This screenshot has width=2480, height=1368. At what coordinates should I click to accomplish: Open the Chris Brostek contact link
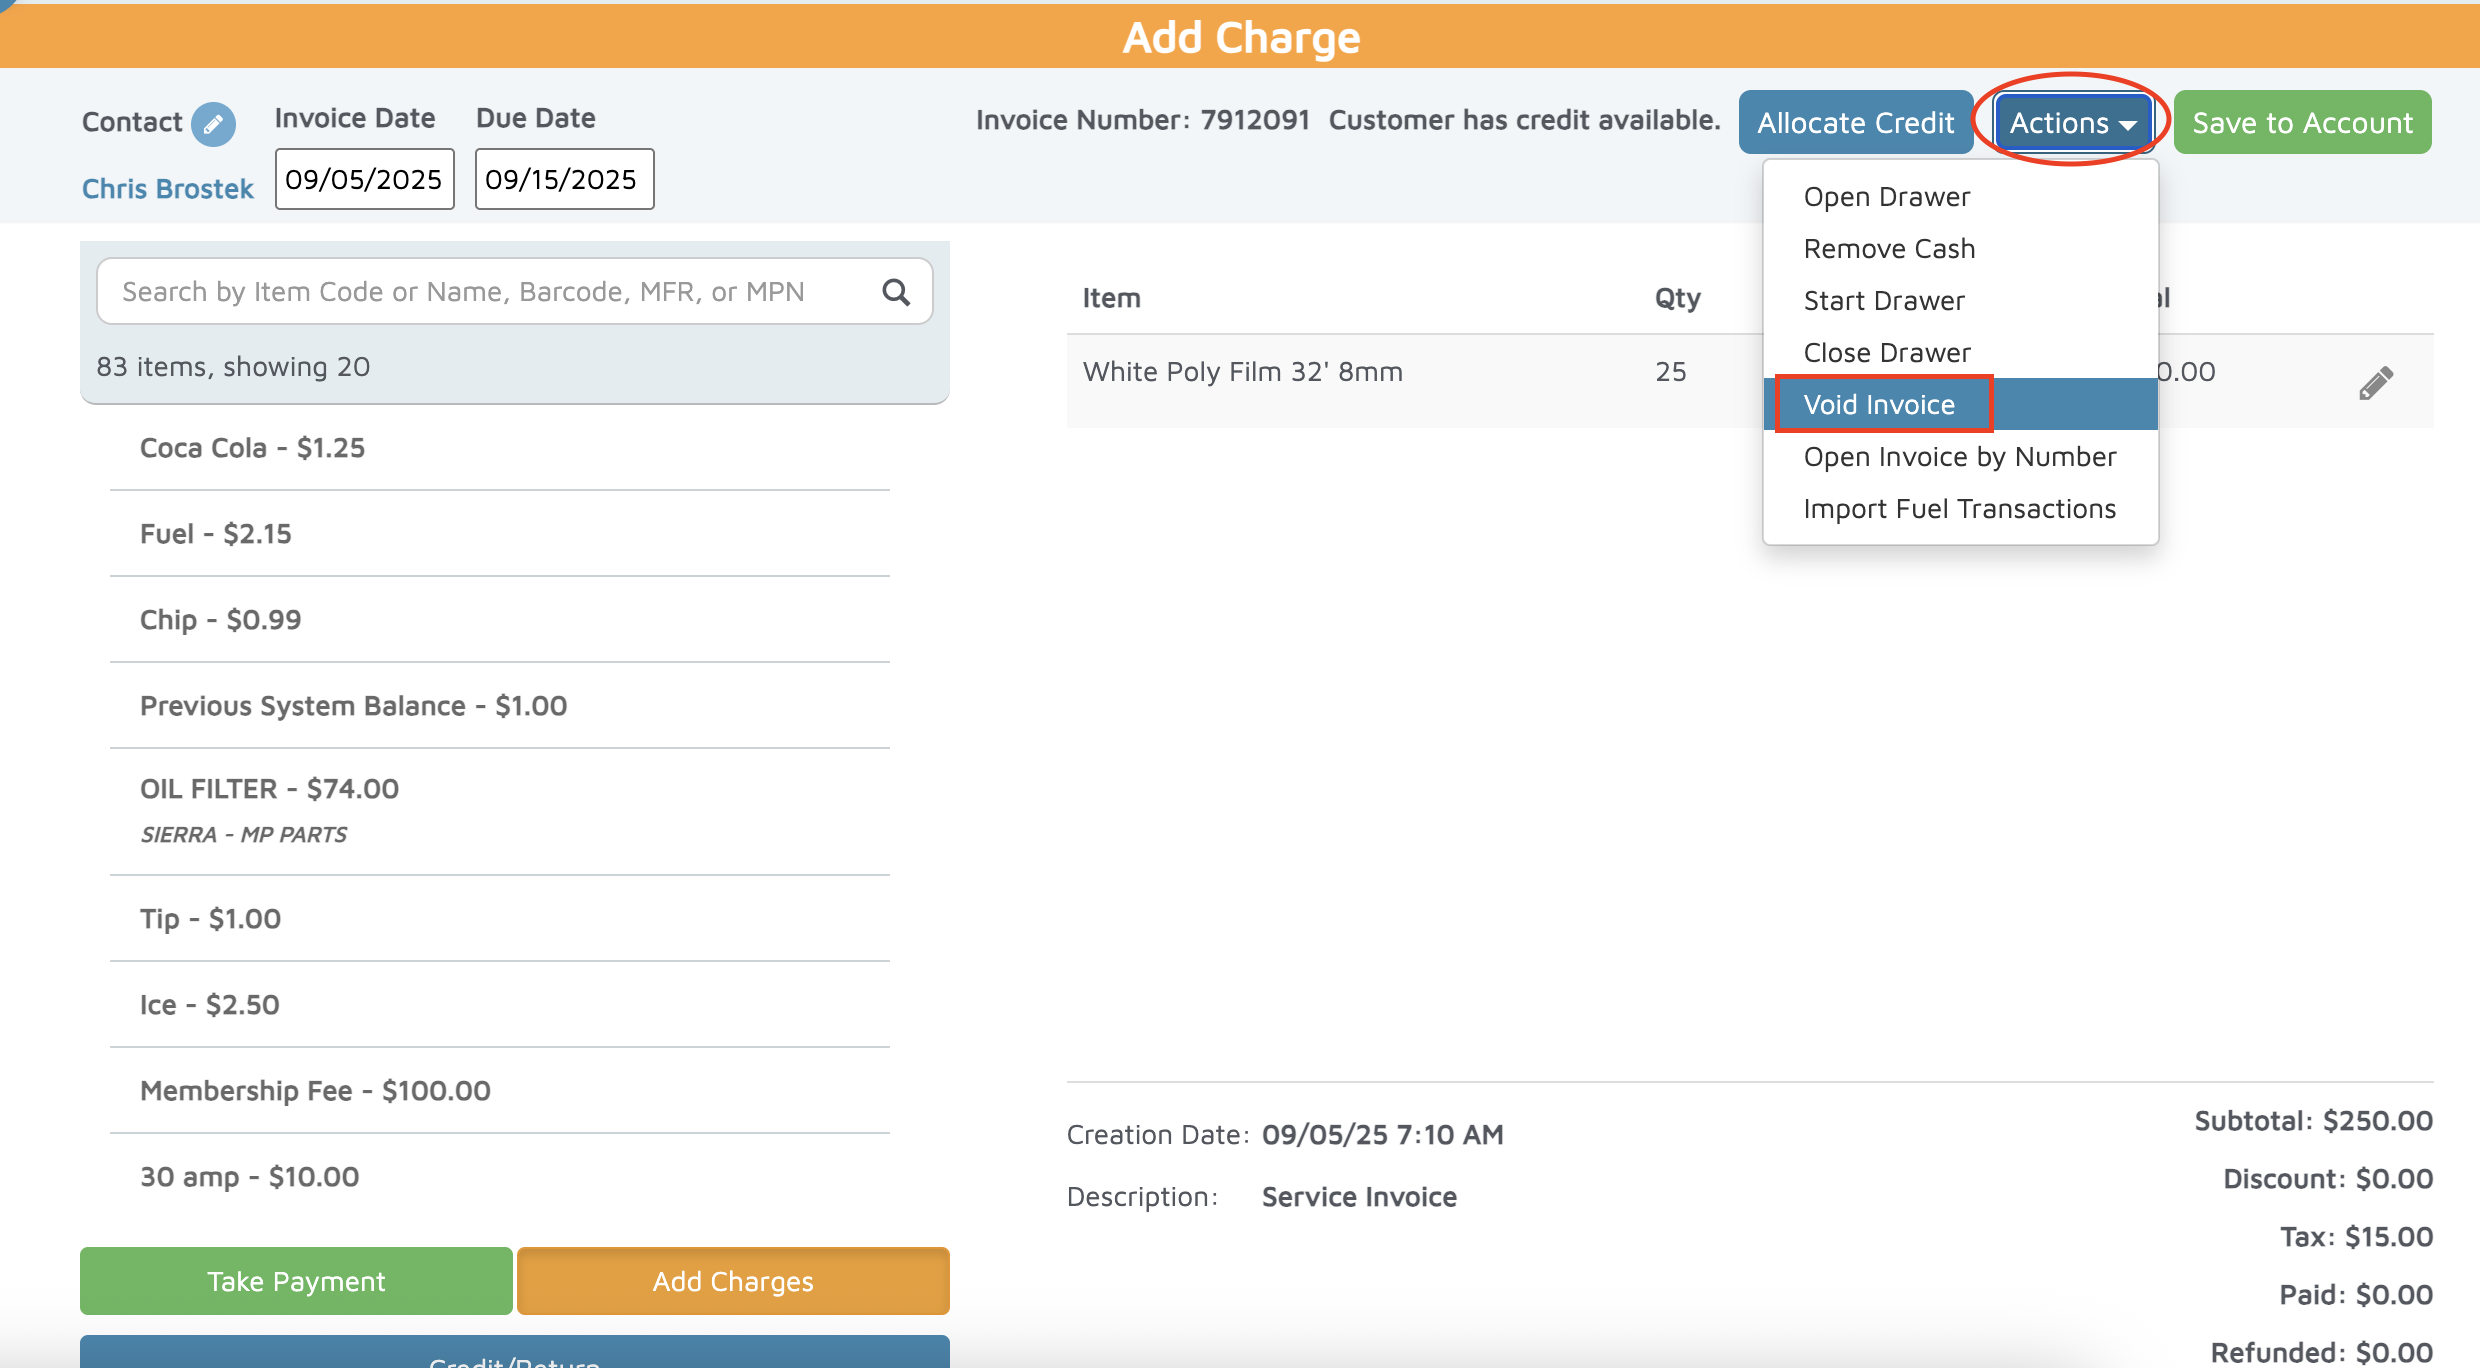(x=168, y=189)
